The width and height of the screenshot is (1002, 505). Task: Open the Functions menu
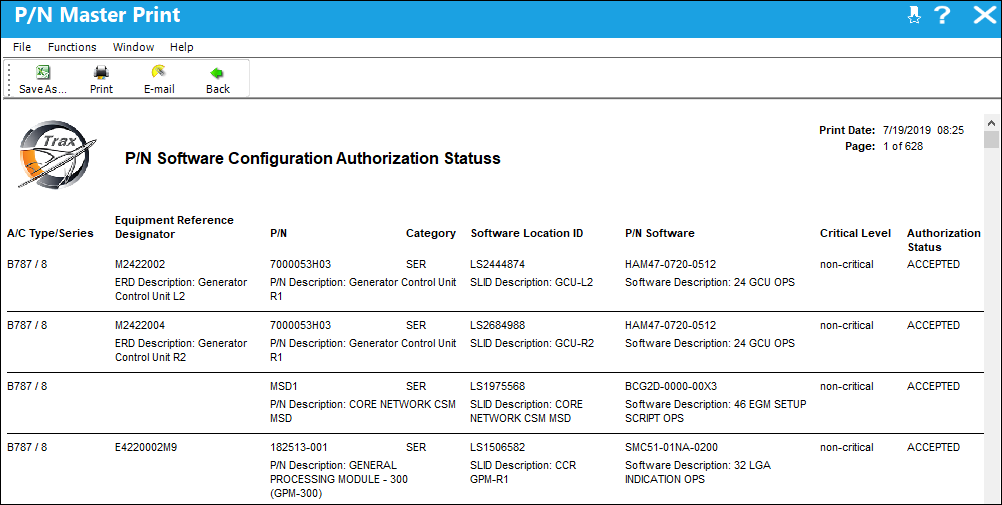[x=72, y=47]
